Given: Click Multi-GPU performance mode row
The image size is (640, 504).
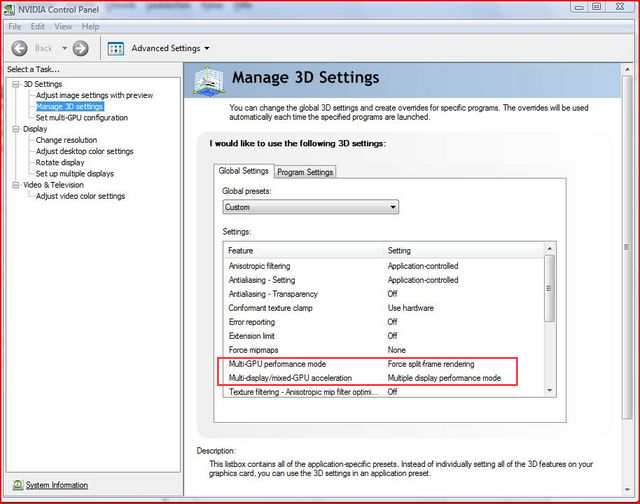Looking at the screenshot, I should 384,364.
